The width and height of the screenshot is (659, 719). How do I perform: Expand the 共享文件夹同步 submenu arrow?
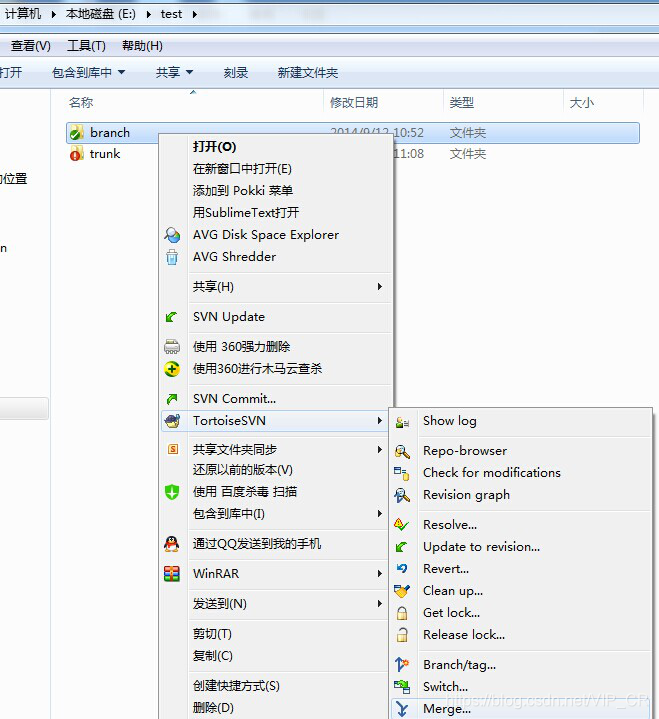pyautogui.click(x=379, y=449)
